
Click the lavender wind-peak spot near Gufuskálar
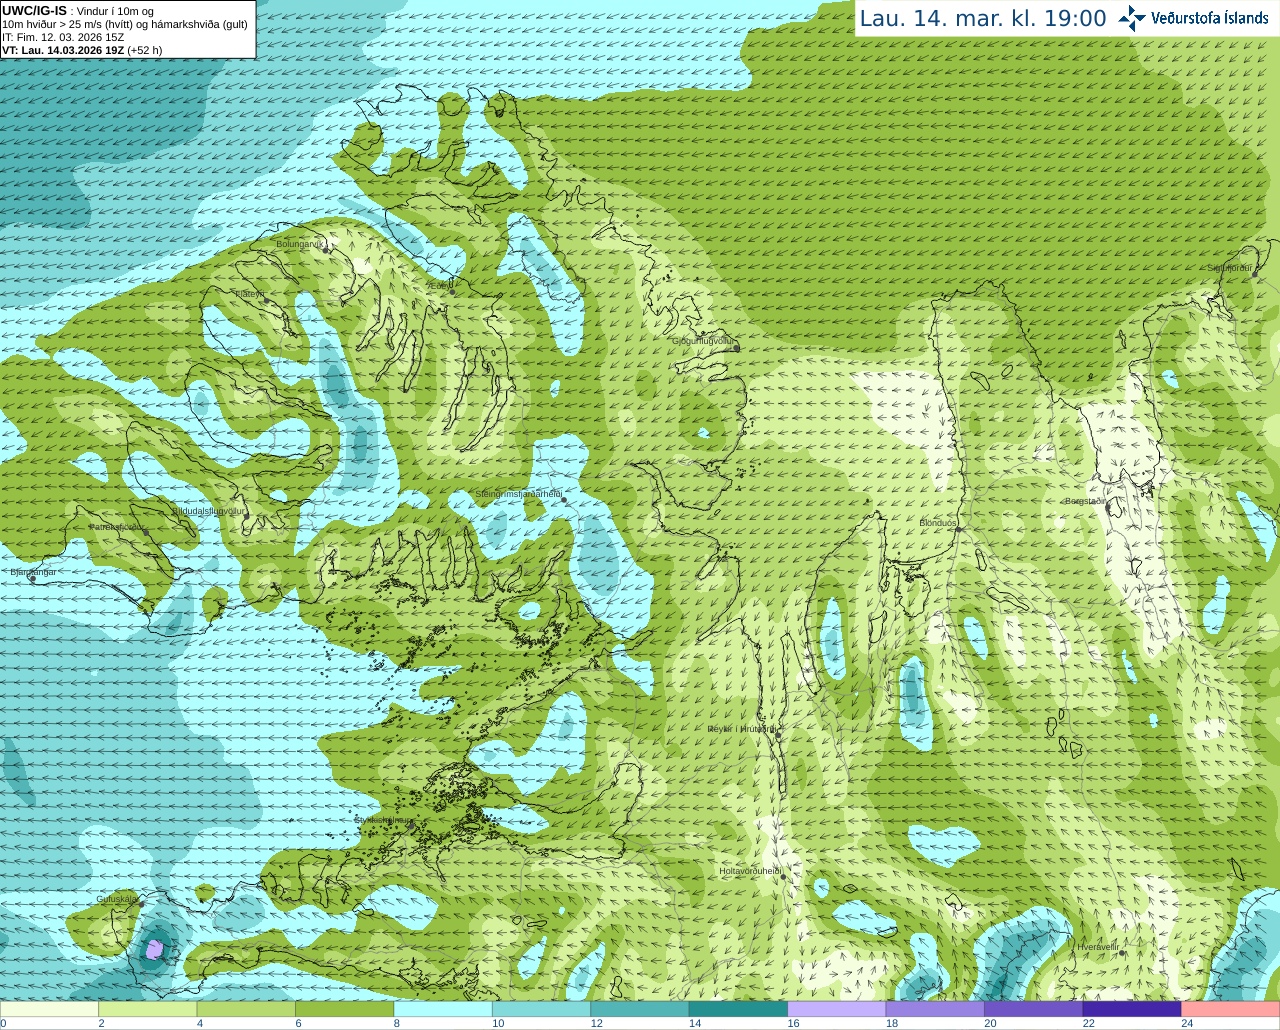pos(154,948)
